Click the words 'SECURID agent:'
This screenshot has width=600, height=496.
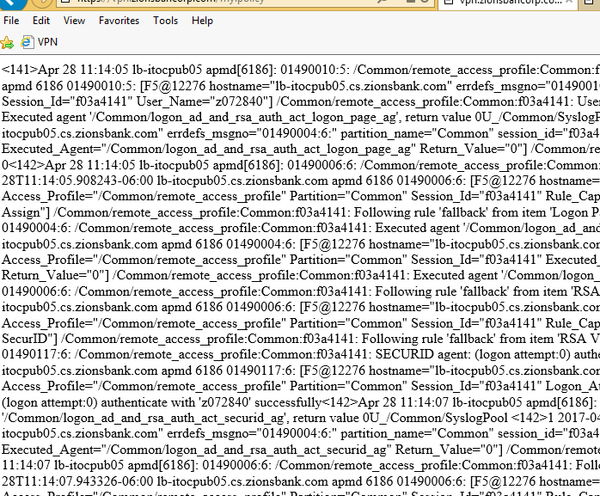tap(422, 354)
